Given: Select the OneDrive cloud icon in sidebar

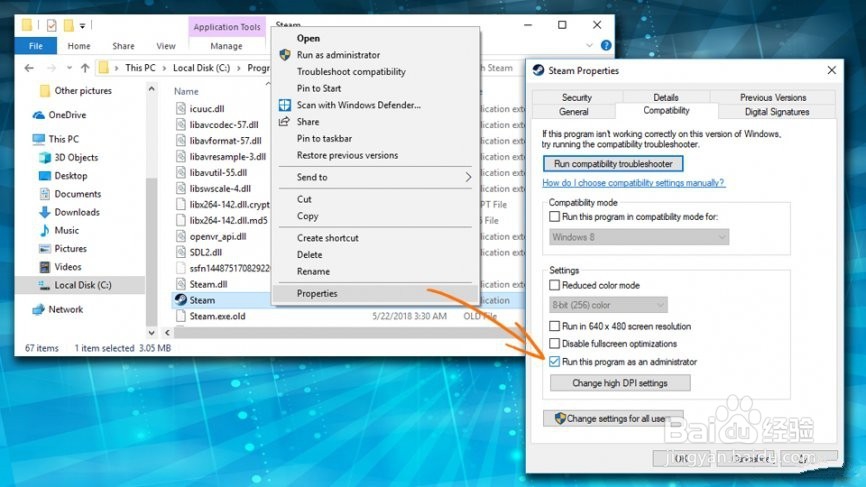Looking at the screenshot, I should coord(39,115).
